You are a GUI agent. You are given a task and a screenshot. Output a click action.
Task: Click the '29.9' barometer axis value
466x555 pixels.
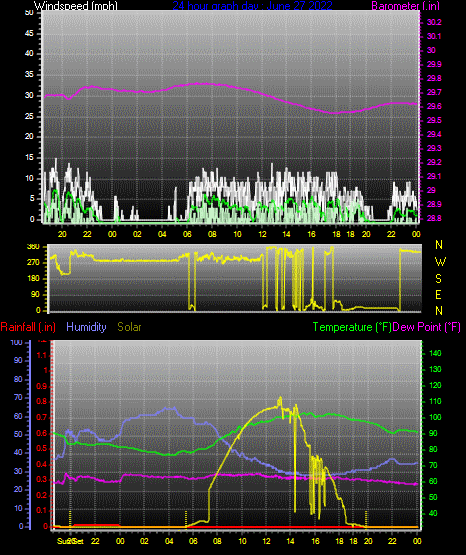pos(434,64)
